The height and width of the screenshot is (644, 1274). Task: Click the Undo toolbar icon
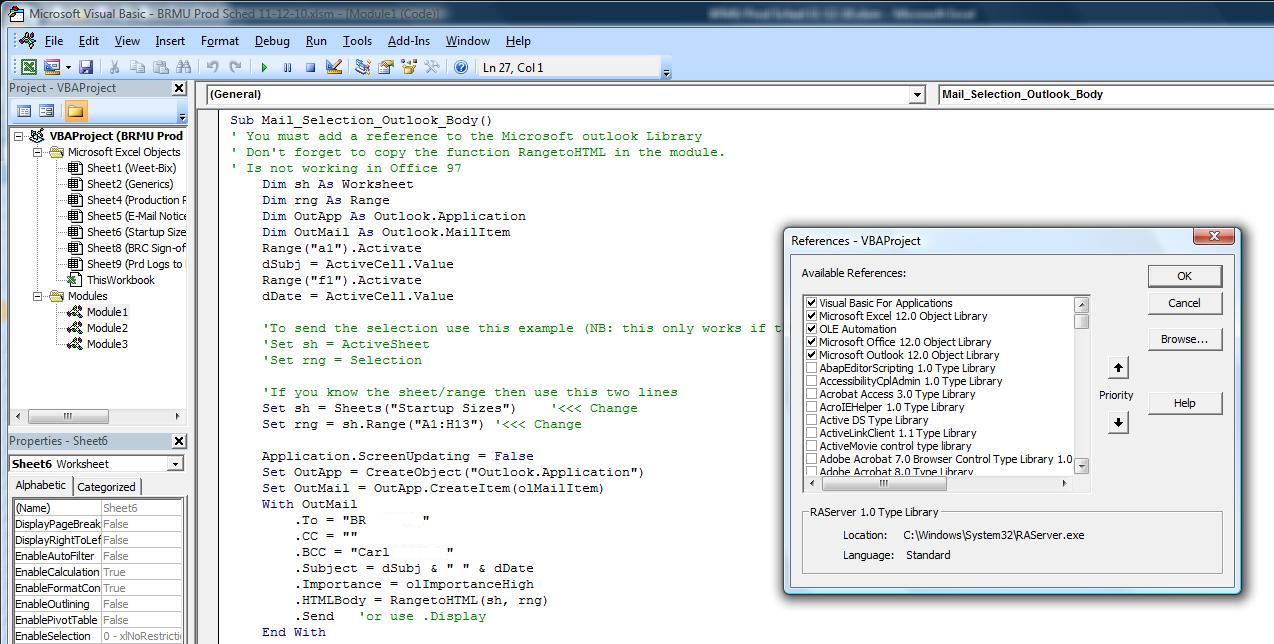[x=212, y=67]
